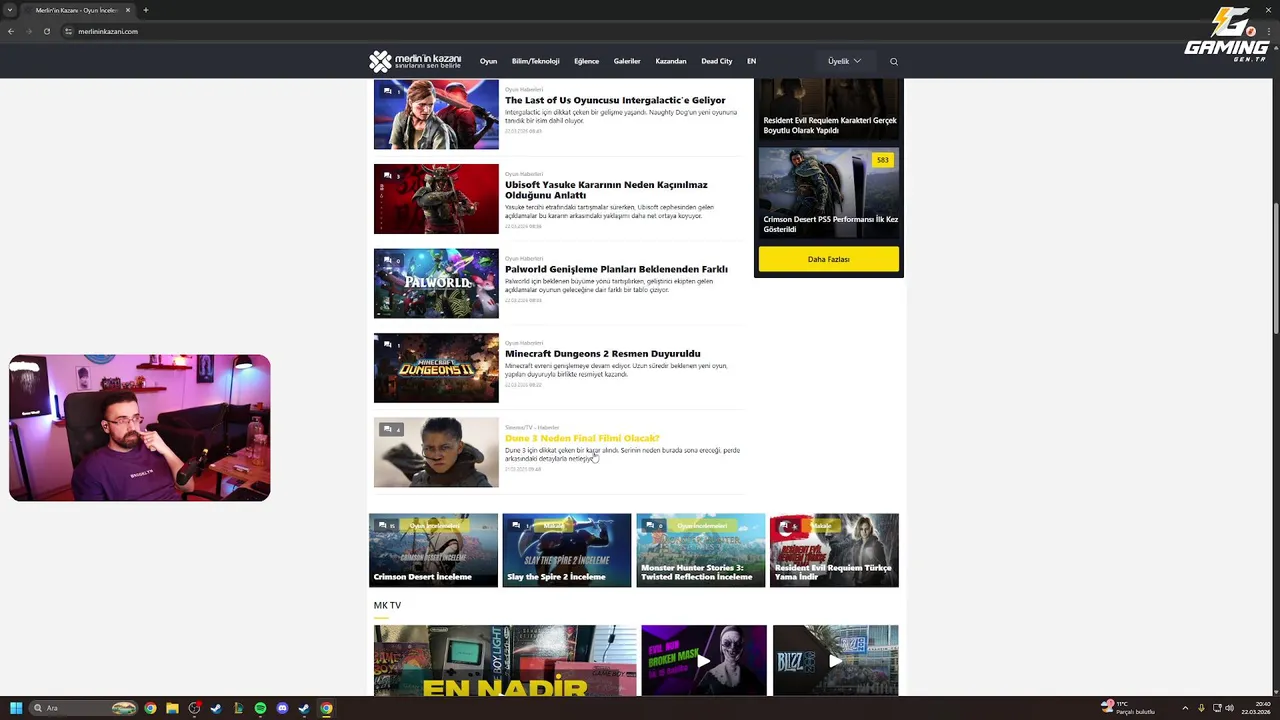The height and width of the screenshot is (720, 1280).
Task: Open the Crimson Desert İnceleme card
Action: click(433, 550)
